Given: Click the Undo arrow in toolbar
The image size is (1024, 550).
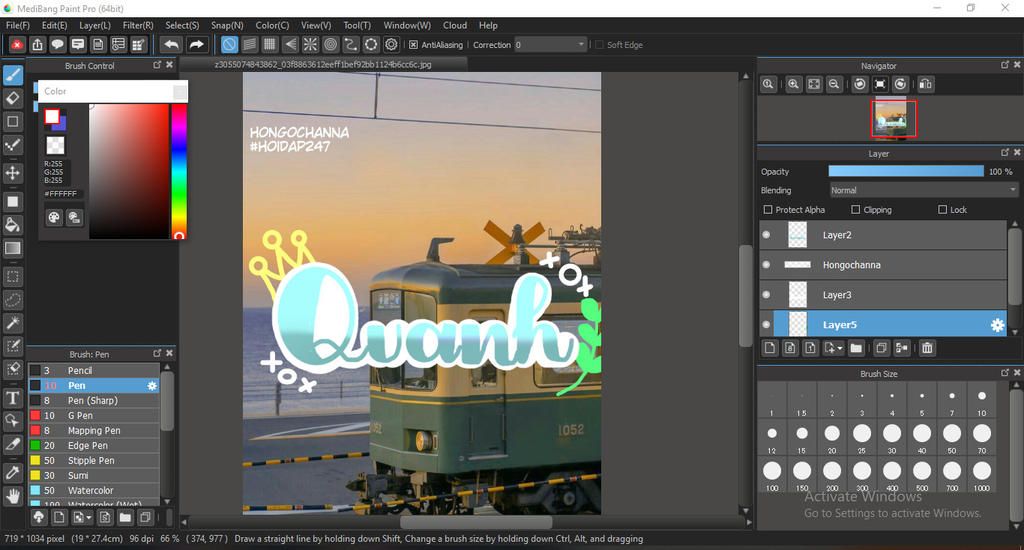Looking at the screenshot, I should click(x=171, y=44).
